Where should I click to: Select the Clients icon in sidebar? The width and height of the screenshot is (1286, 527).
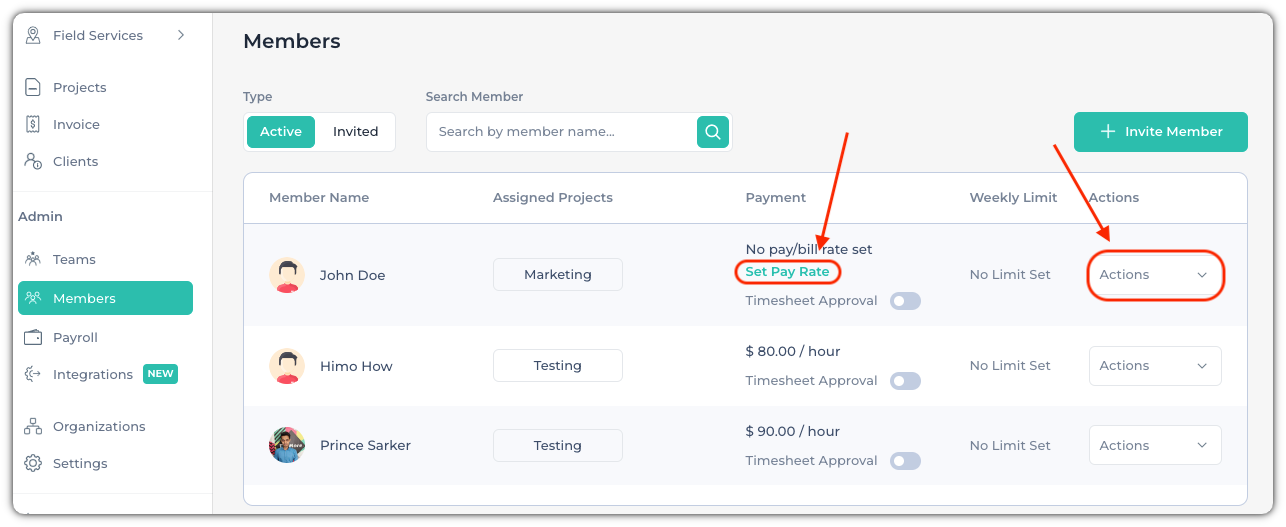pos(33,161)
